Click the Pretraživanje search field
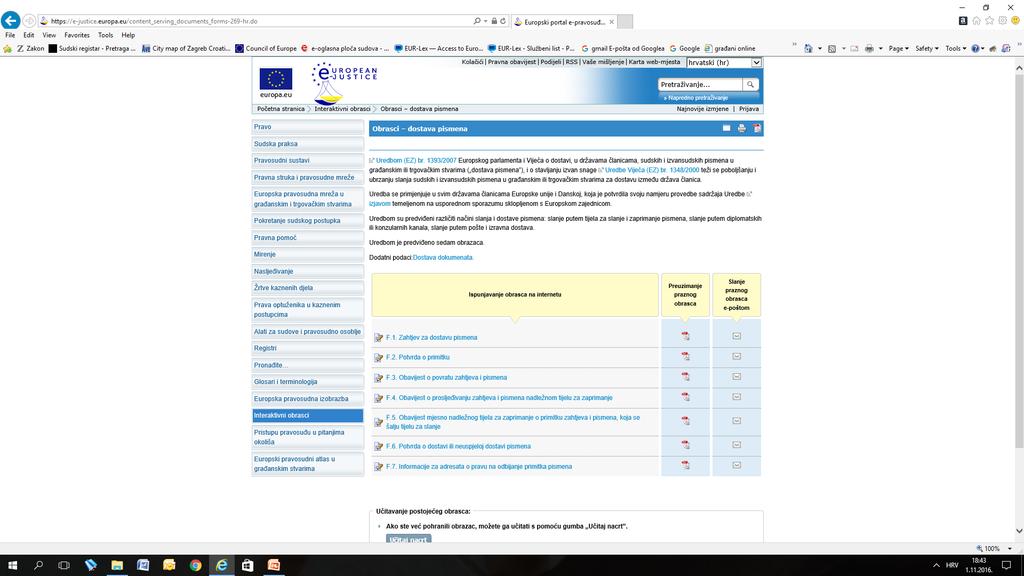 [x=700, y=84]
